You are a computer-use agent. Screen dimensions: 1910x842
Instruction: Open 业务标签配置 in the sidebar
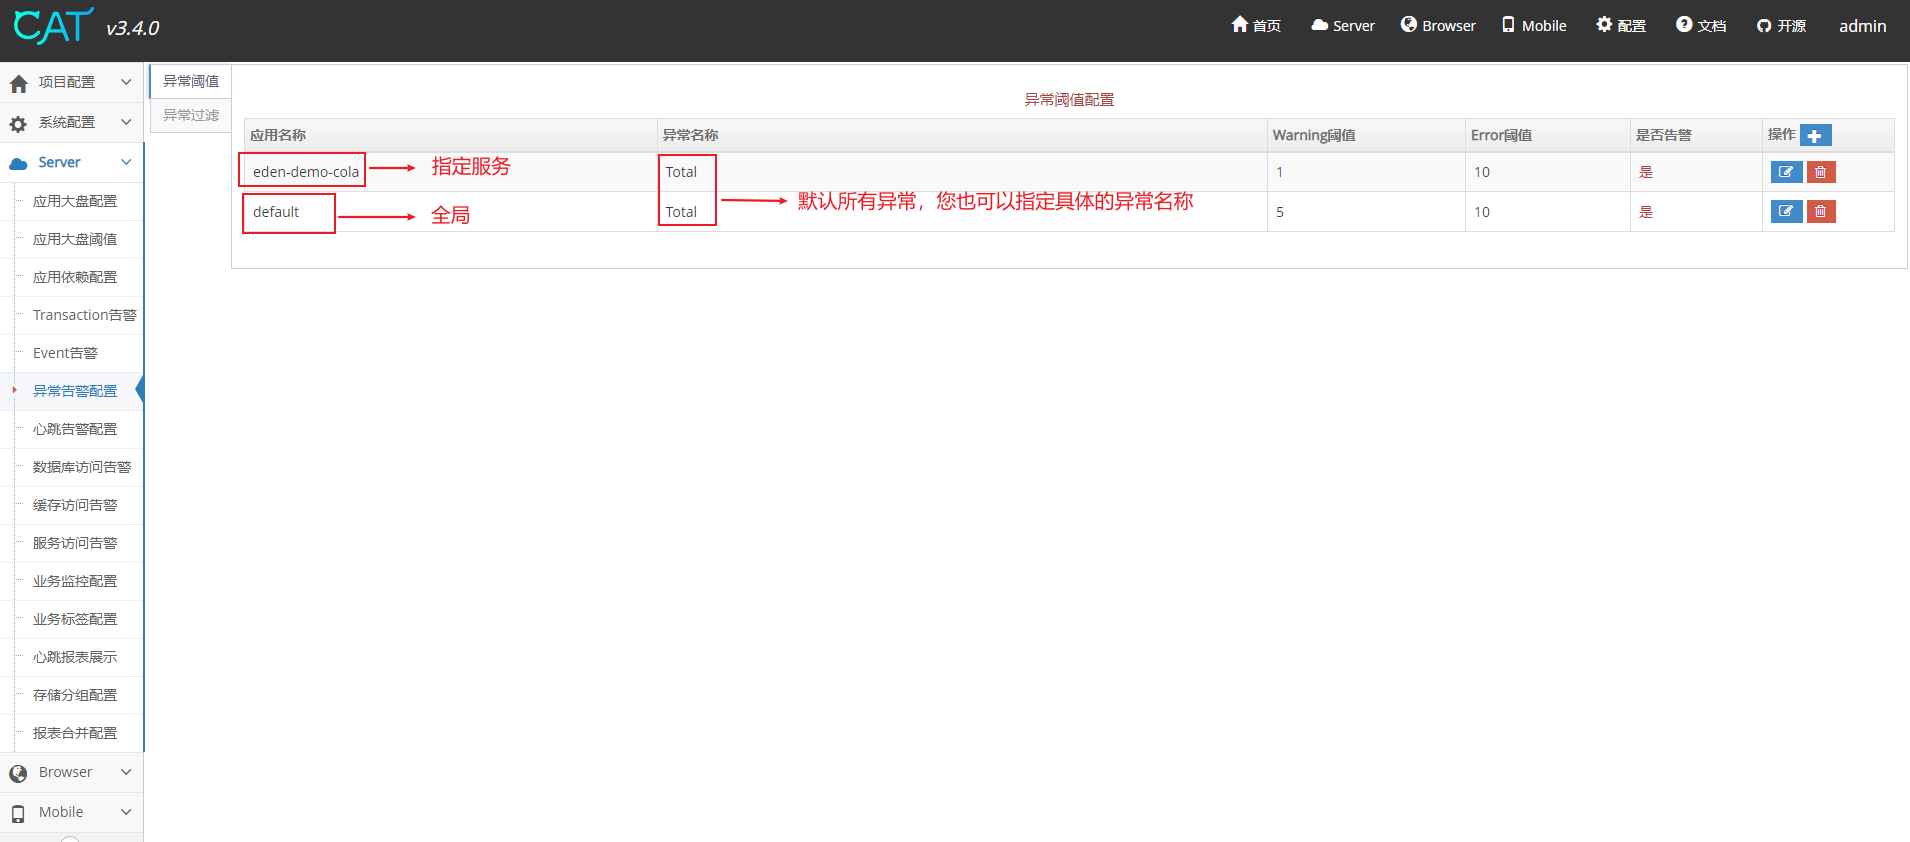point(75,619)
